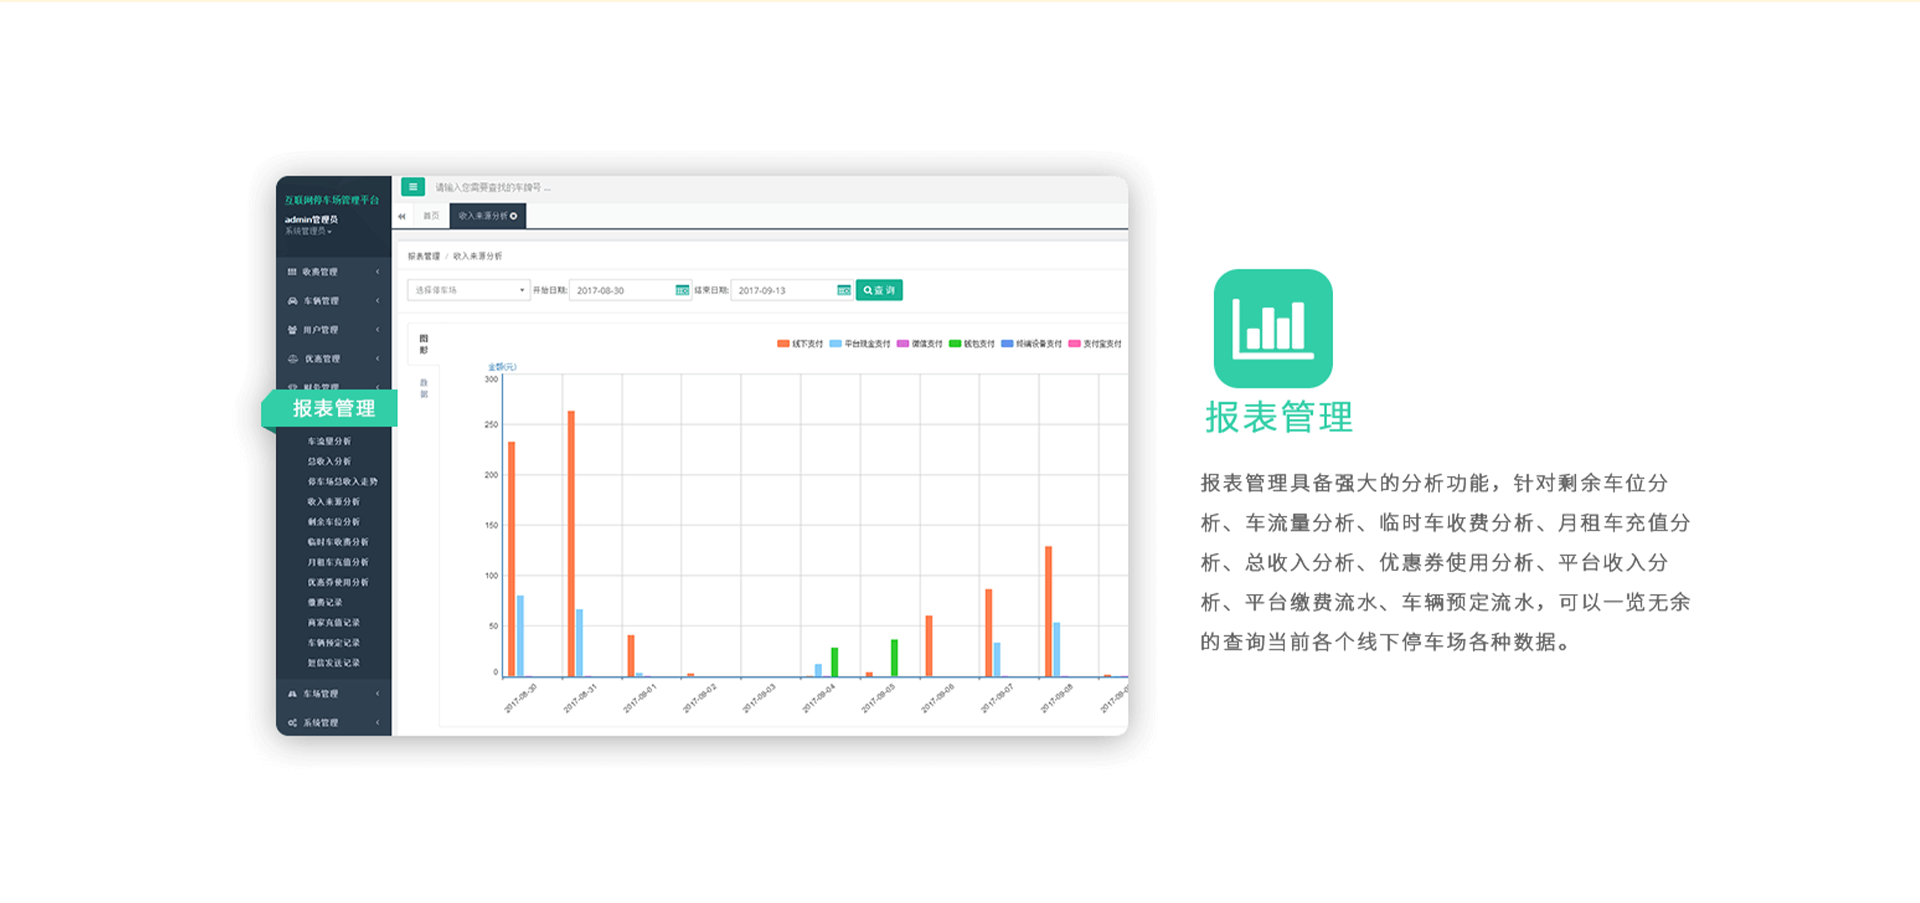
Task: Open the calendar icon for 结束日期
Action: pyautogui.click(x=843, y=290)
